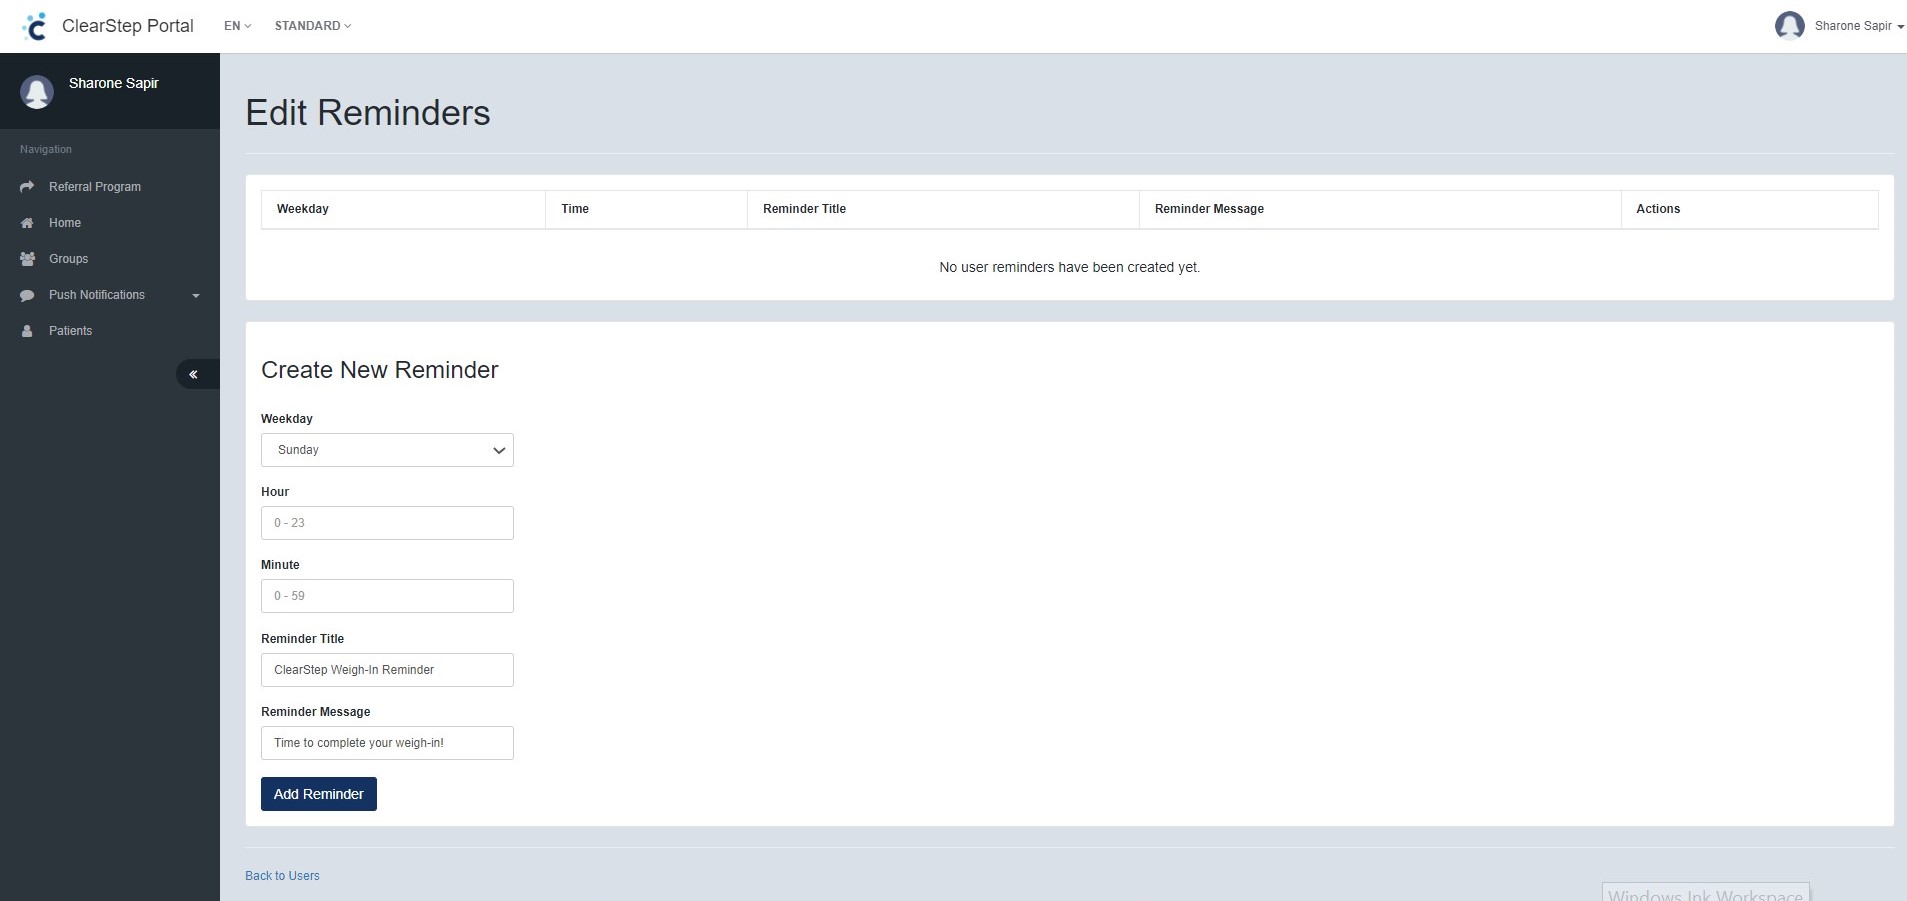Image resolution: width=1907 pixels, height=901 pixels.
Task: Open the Sharone Sapir account menu
Action: click(x=1859, y=26)
